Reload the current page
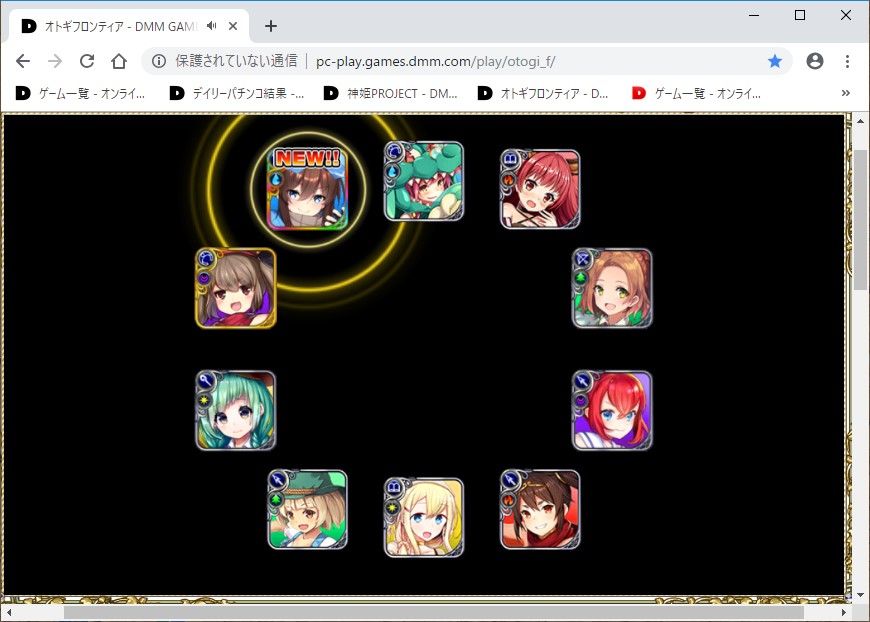870x622 pixels. (87, 61)
